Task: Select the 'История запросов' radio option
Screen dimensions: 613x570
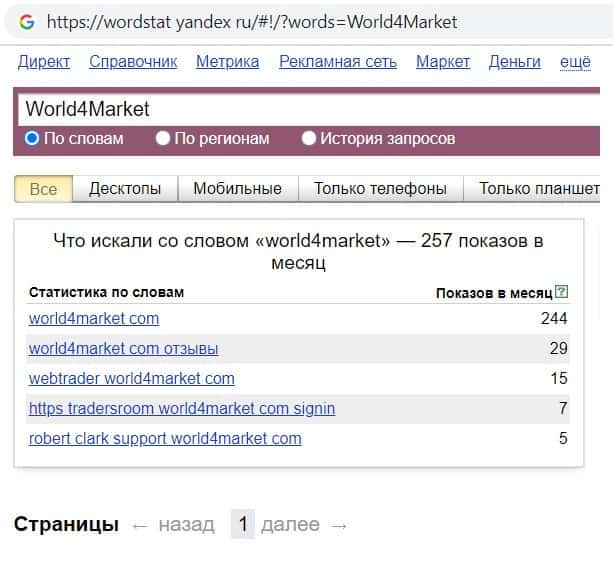Action: 309,138
